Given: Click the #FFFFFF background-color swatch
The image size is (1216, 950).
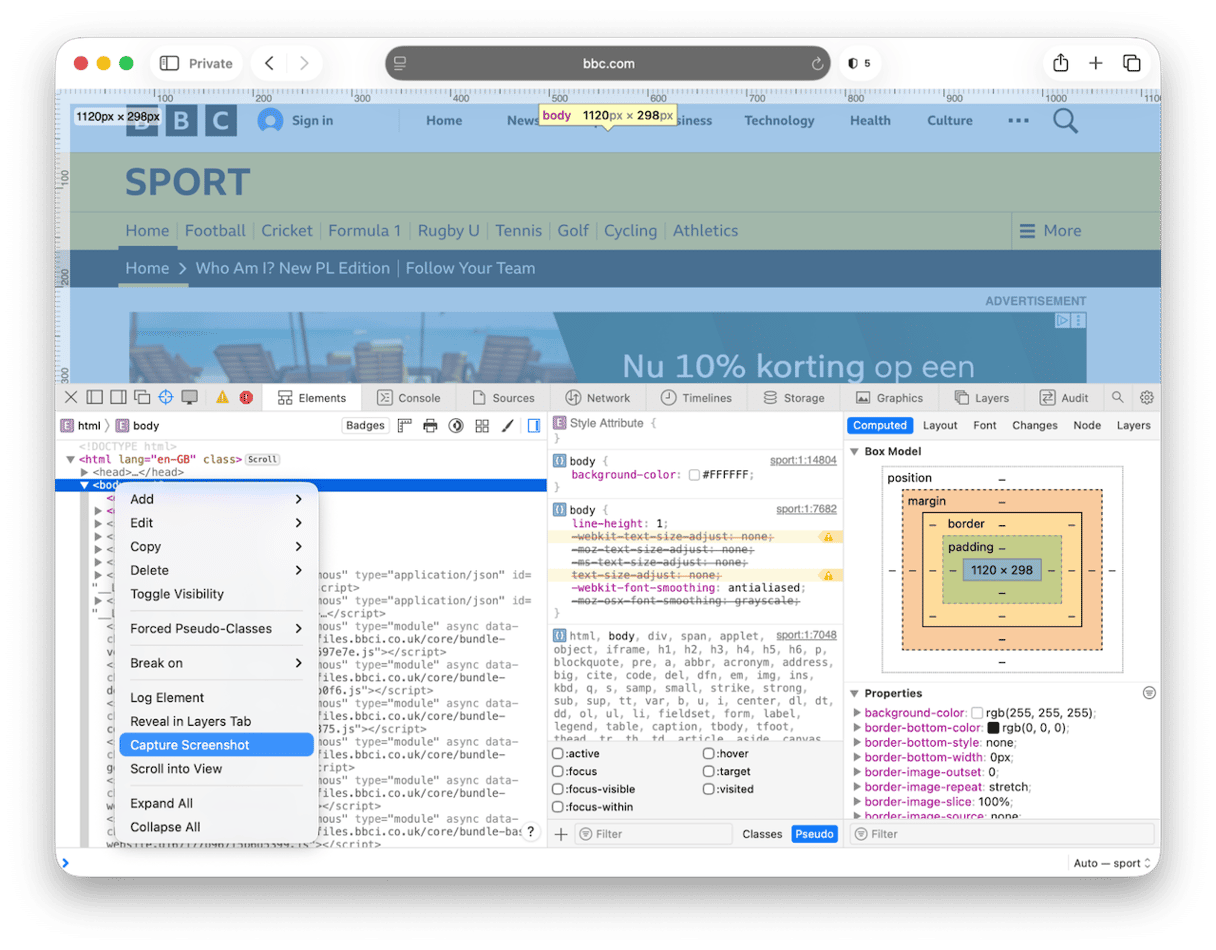Looking at the screenshot, I should click(694, 475).
